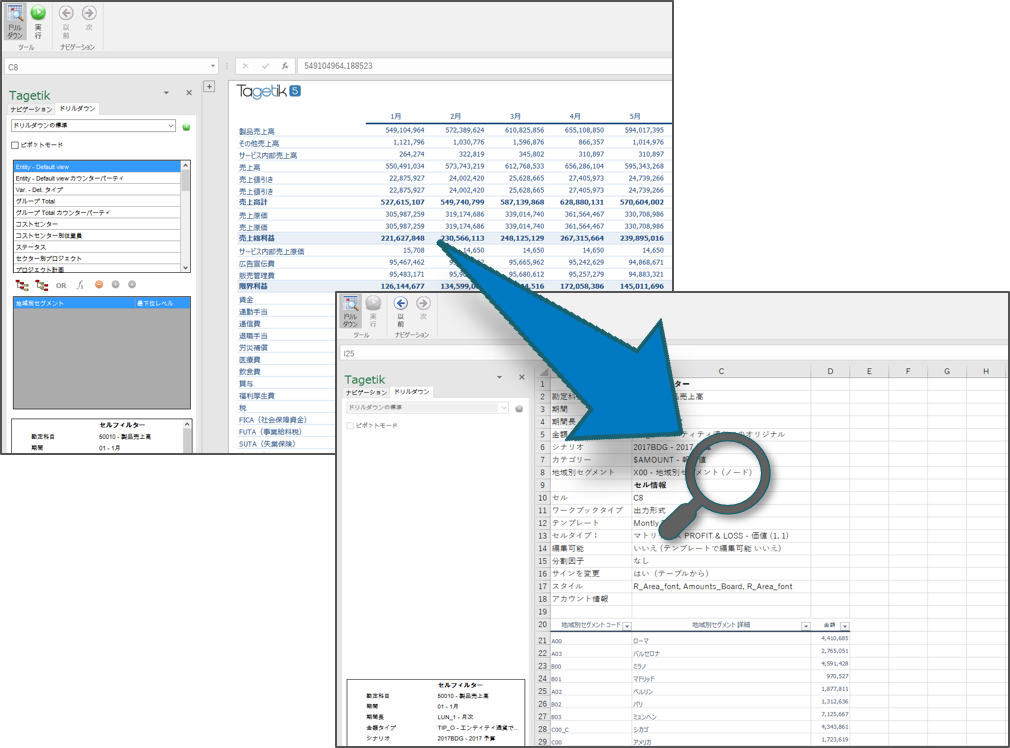
Task: Open filter dropdown for 金額 column
Action: pyautogui.click(x=844, y=626)
